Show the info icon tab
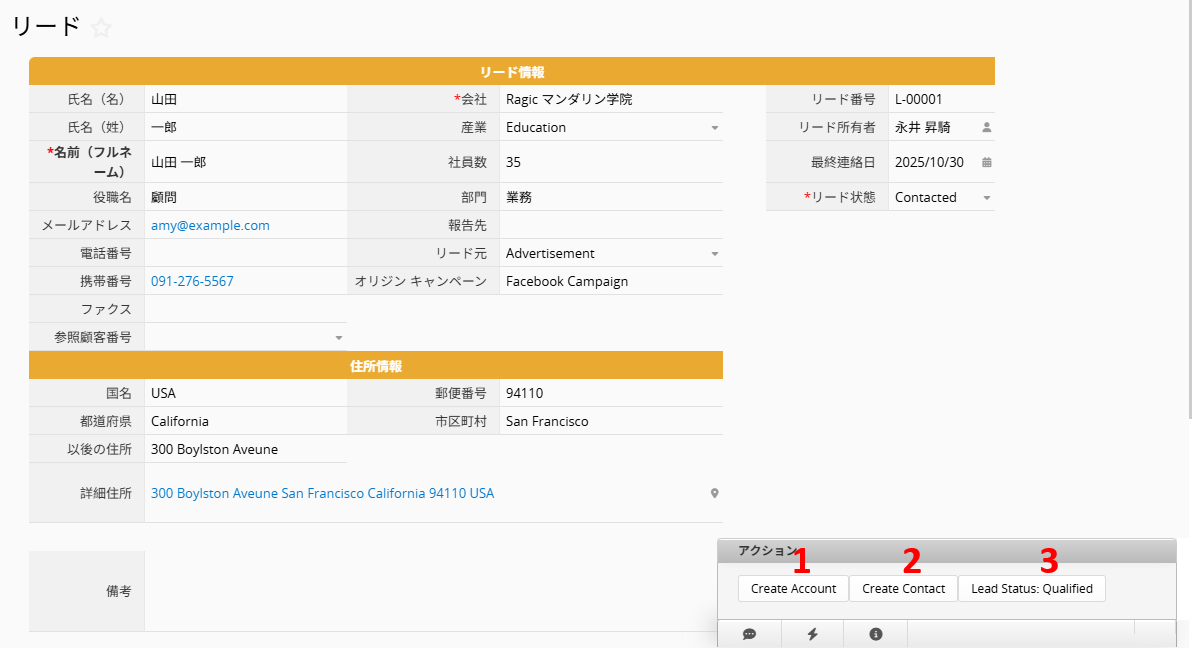Viewport: 1192px width, 648px height. (x=876, y=634)
